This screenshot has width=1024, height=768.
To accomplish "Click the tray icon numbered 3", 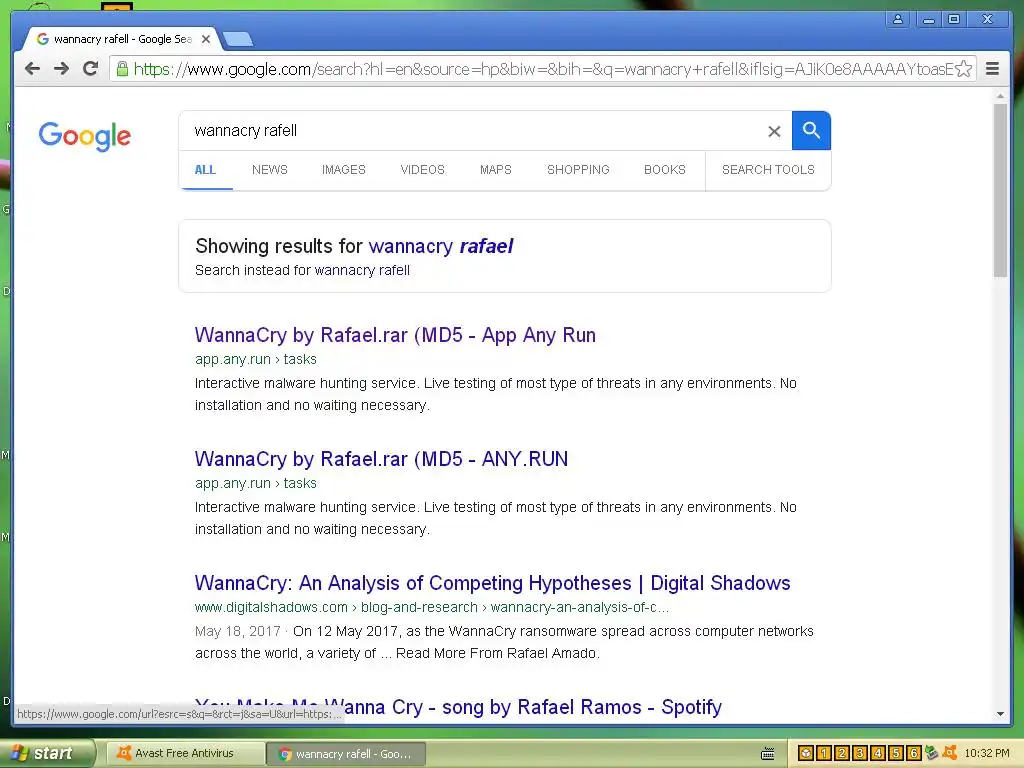I will tap(859, 753).
